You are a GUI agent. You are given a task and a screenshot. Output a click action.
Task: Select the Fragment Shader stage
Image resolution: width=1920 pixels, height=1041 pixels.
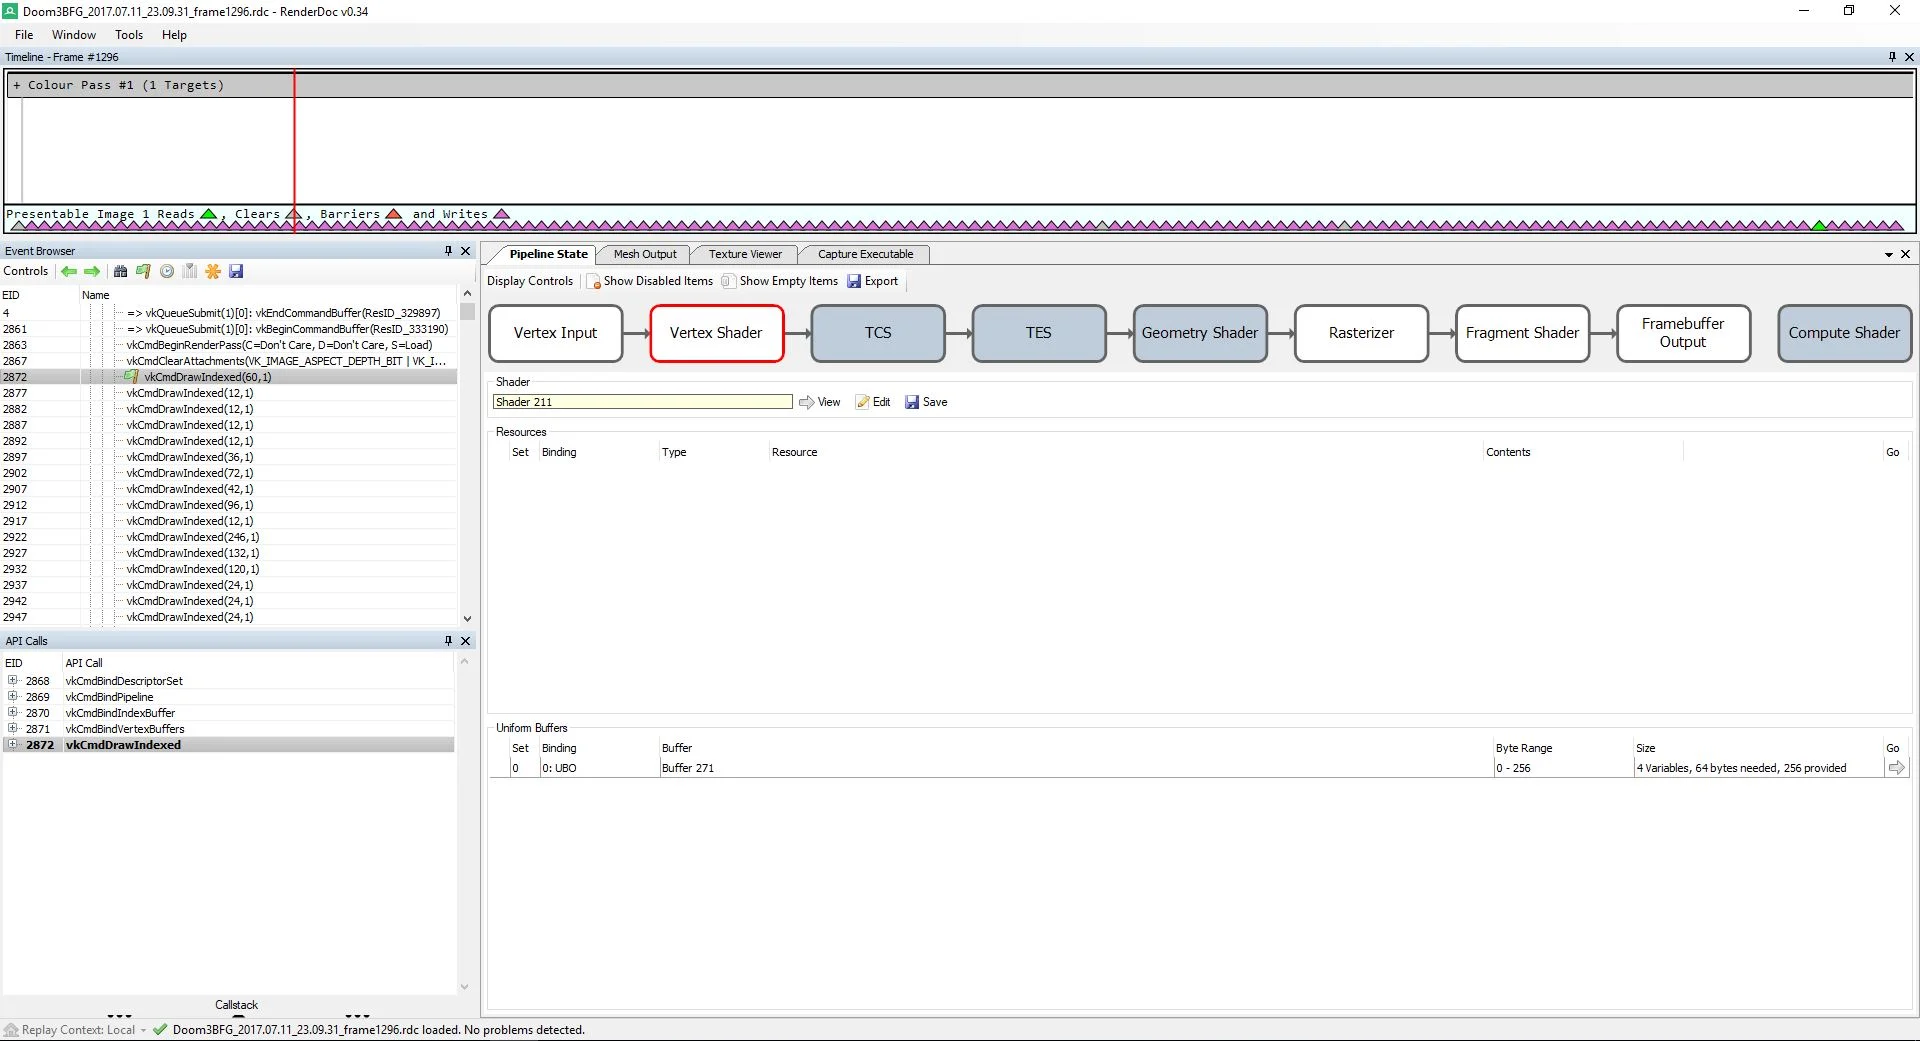point(1522,333)
